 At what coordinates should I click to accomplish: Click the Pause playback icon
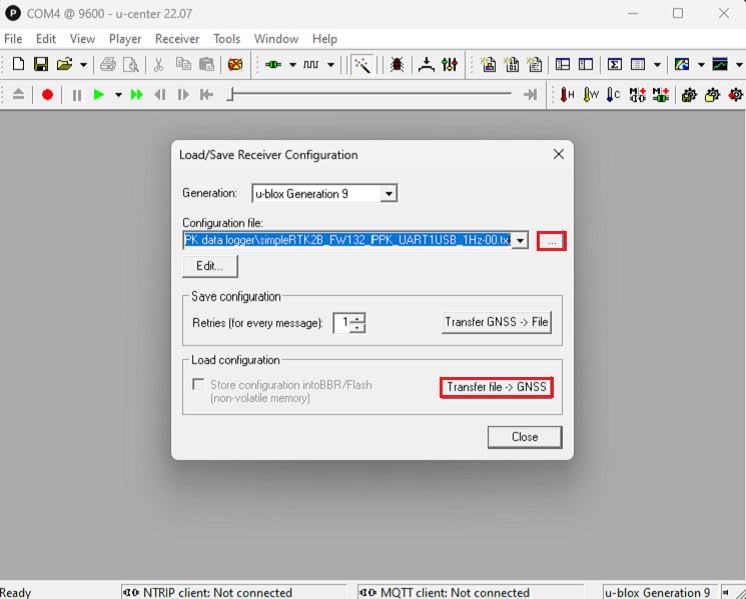[x=77, y=95]
